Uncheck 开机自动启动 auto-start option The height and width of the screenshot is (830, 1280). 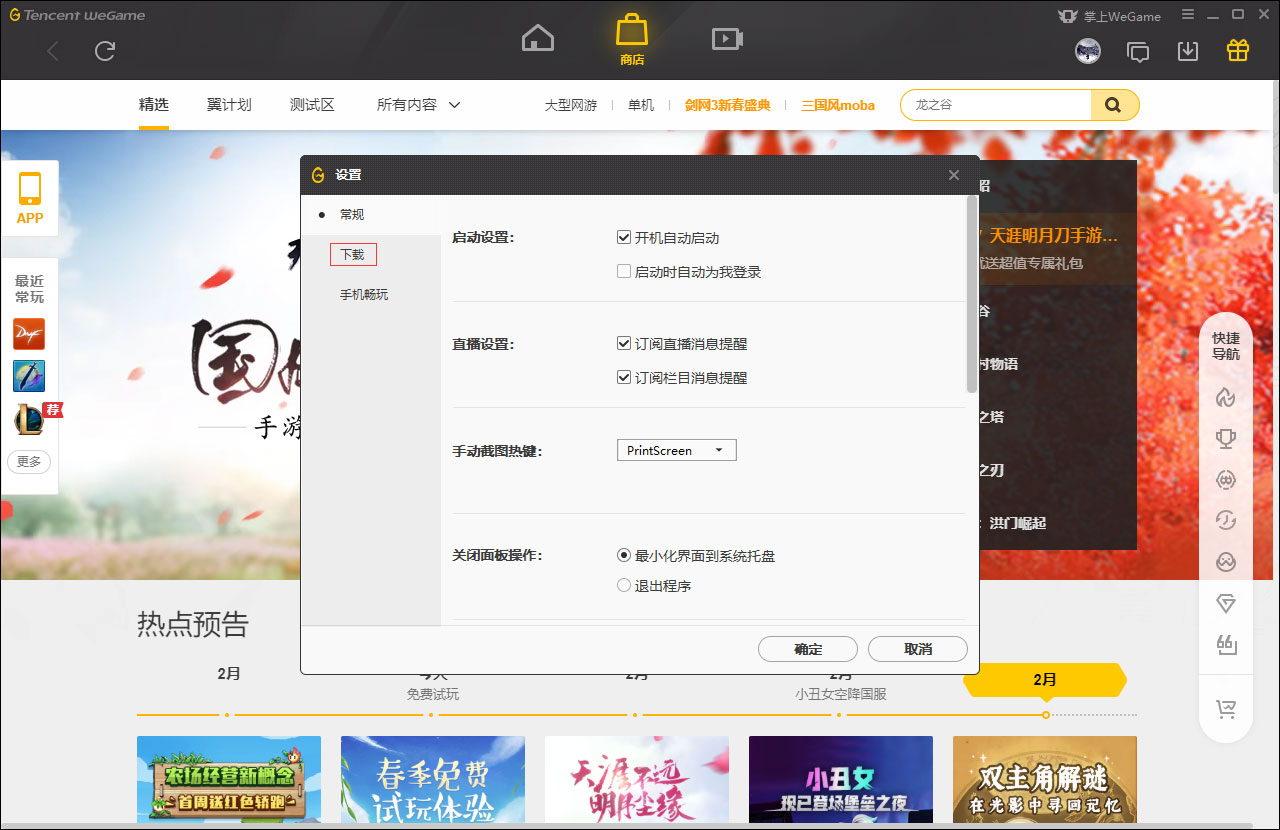coord(623,237)
